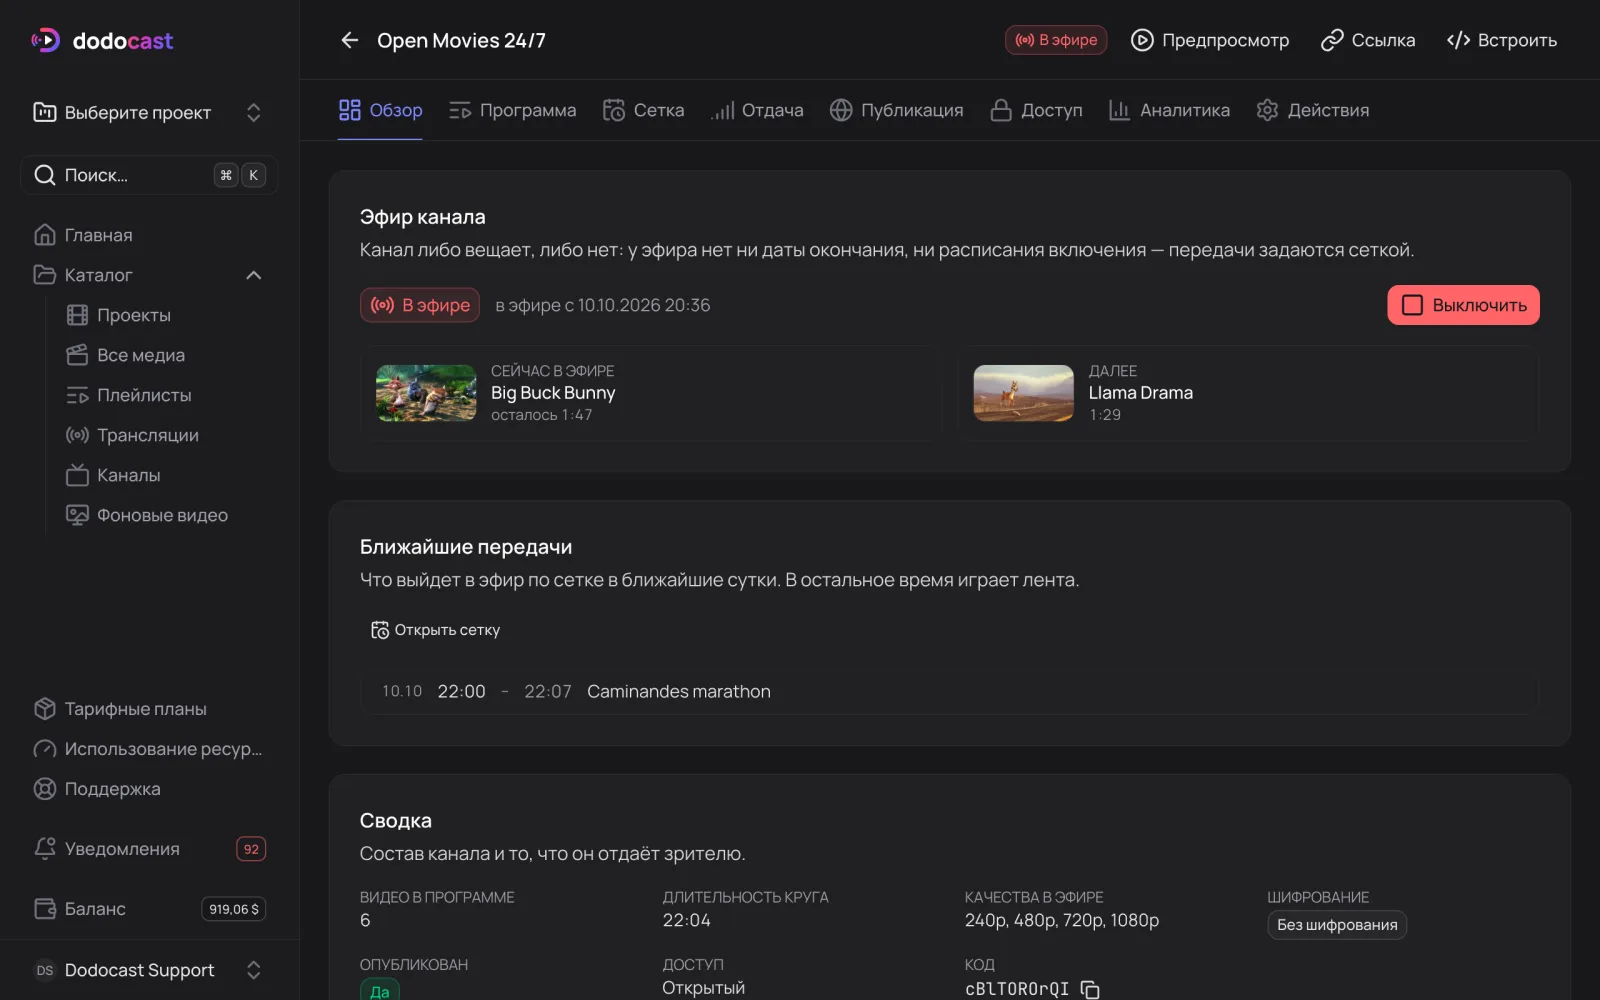The image size is (1600, 1000).
Task: Click the Встроить embed button
Action: [1501, 40]
